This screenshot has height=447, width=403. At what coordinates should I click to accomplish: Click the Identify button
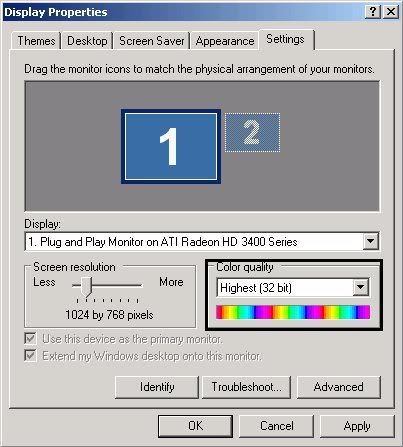[157, 387]
